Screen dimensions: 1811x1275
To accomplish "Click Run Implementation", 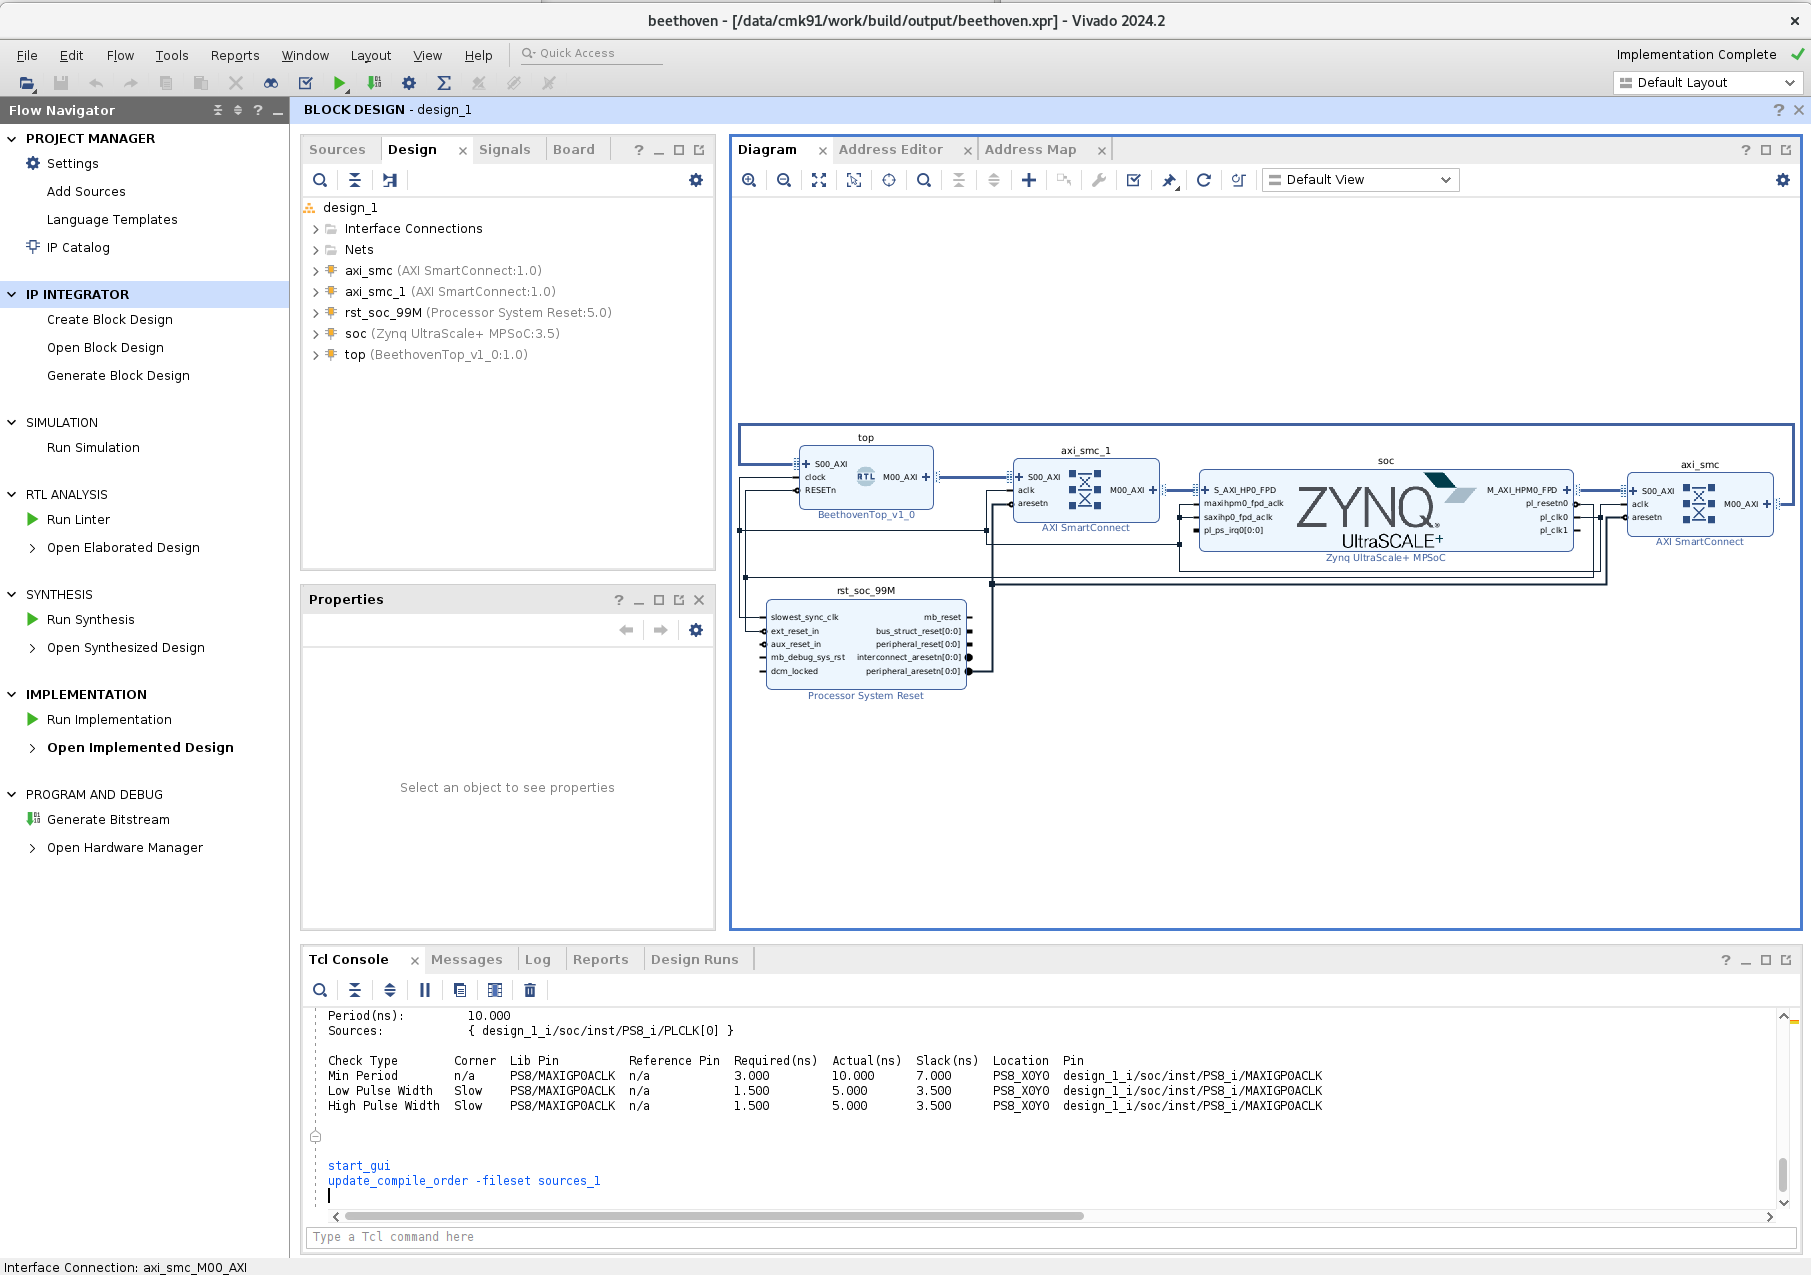I will coord(109,720).
